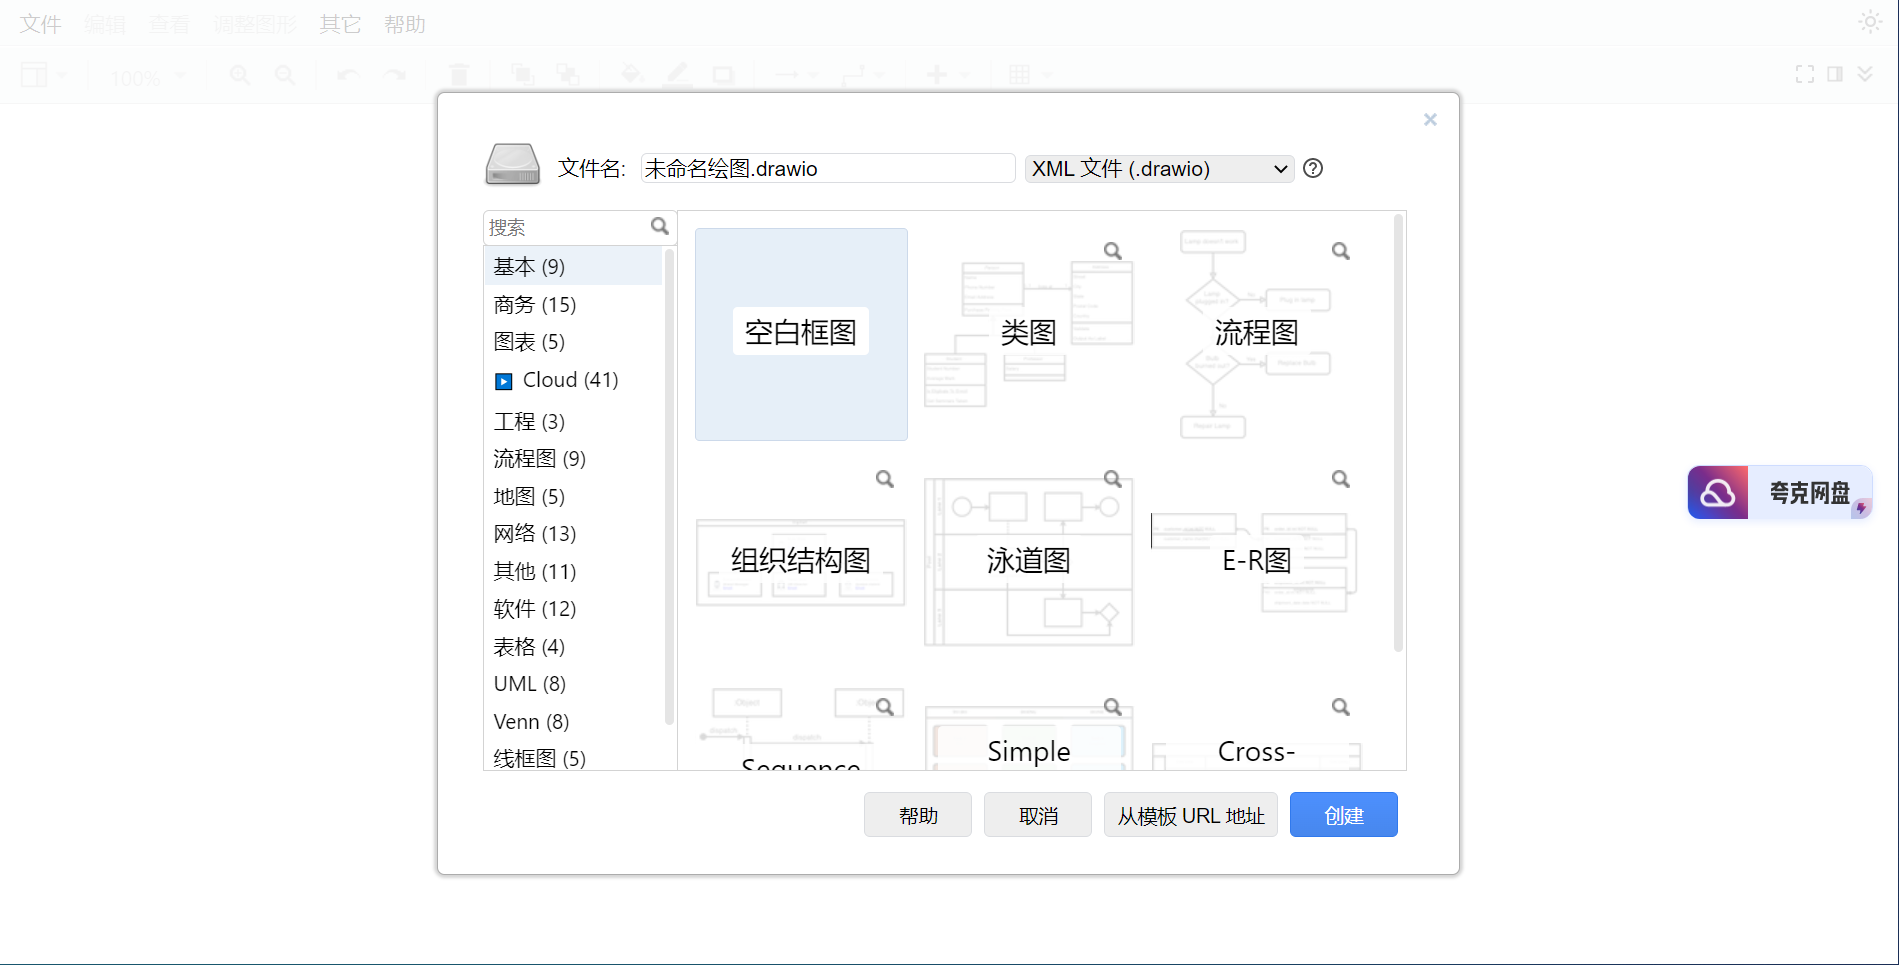Image resolution: width=1899 pixels, height=965 pixels.
Task: Click the 创建 button
Action: pyautogui.click(x=1343, y=815)
